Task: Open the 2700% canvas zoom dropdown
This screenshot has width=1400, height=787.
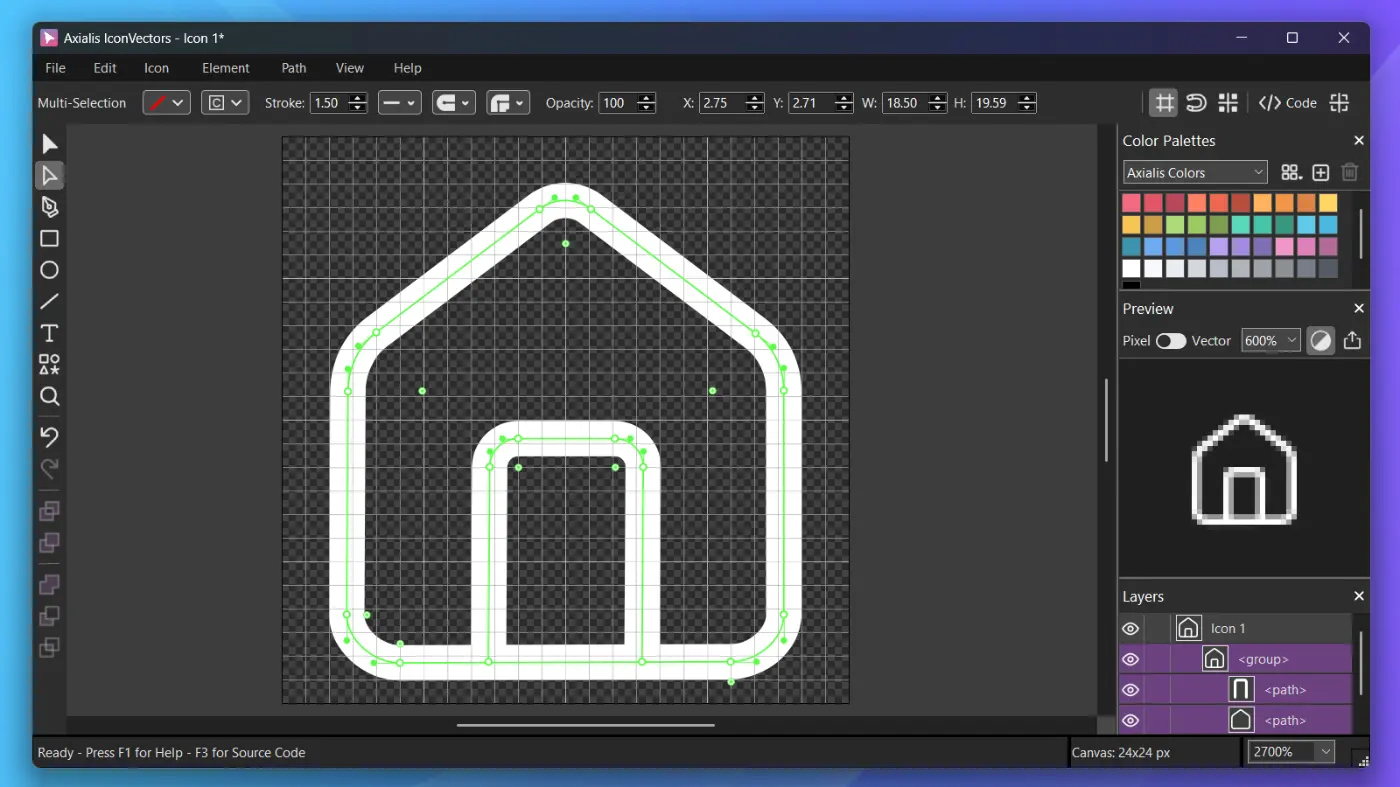Action: (x=1290, y=752)
